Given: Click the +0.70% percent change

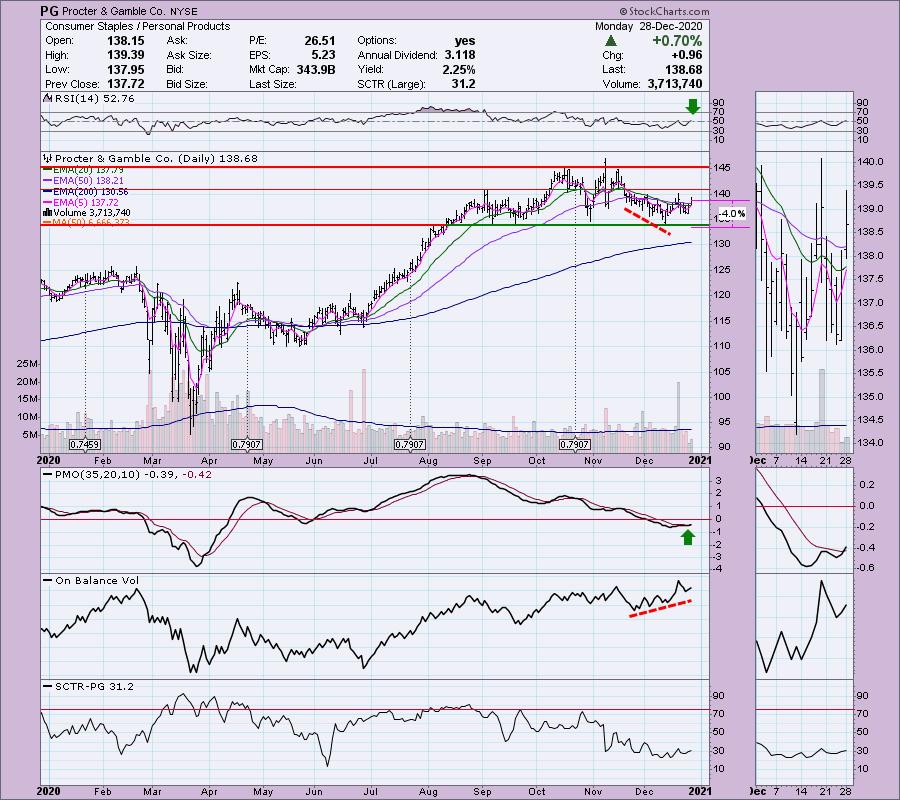Looking at the screenshot, I should click(x=677, y=41).
